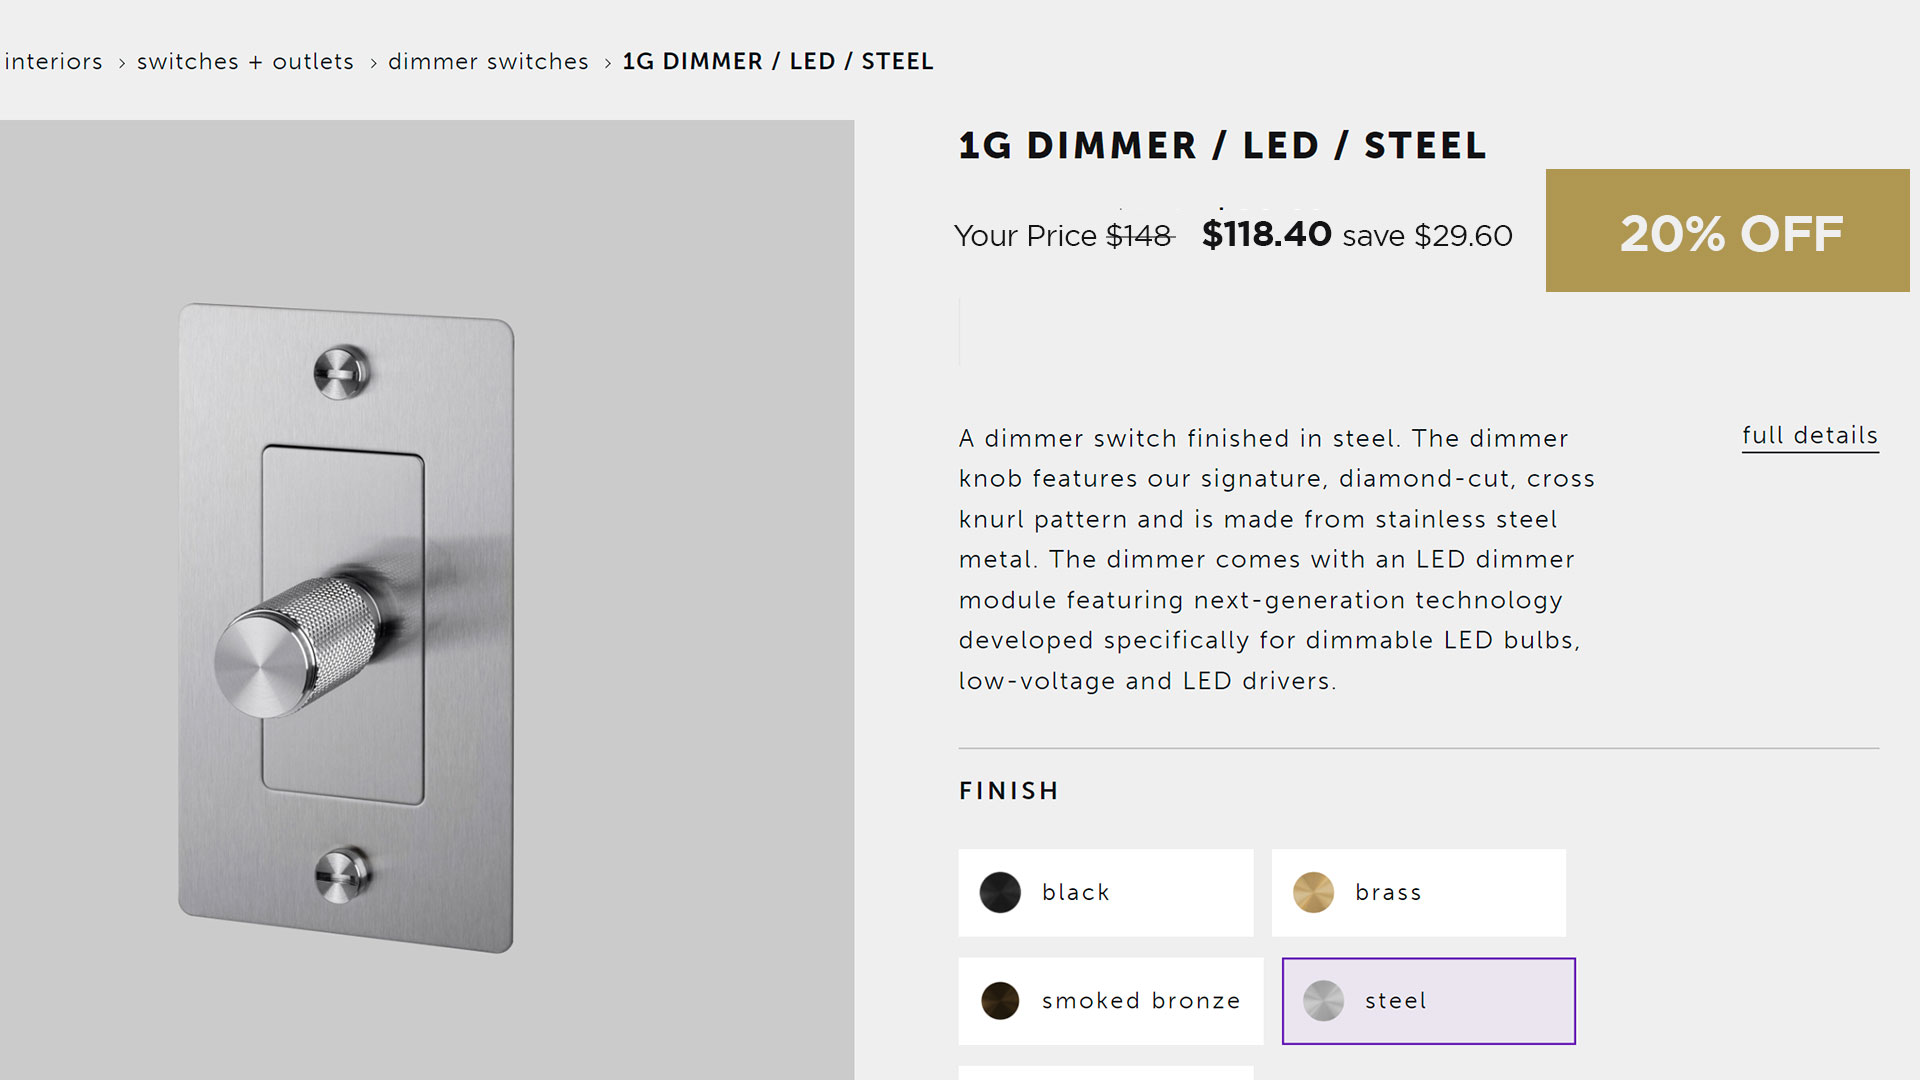Select the steel finish option
The image size is (1920, 1080).
click(x=1428, y=1001)
